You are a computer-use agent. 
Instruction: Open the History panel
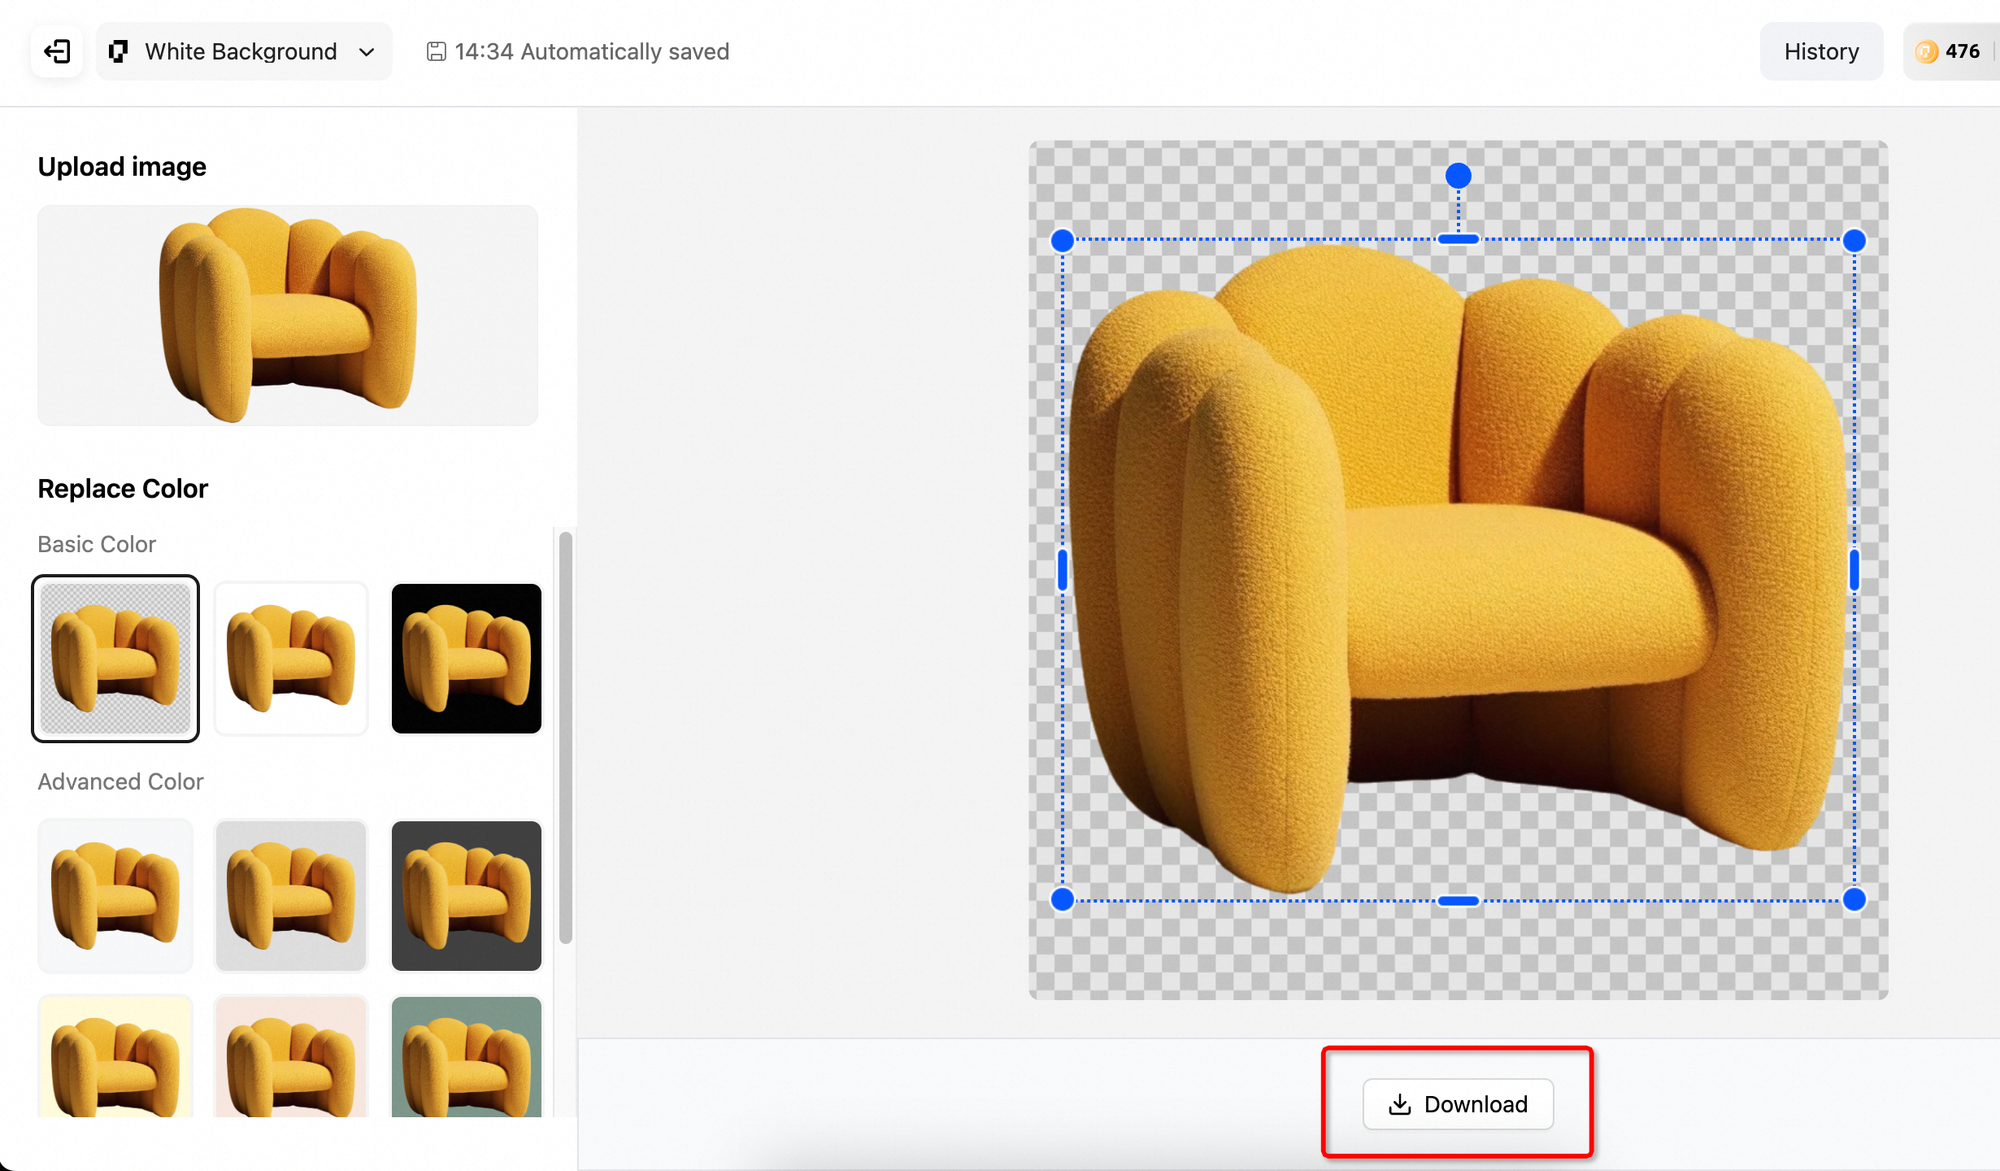pyautogui.click(x=1821, y=51)
